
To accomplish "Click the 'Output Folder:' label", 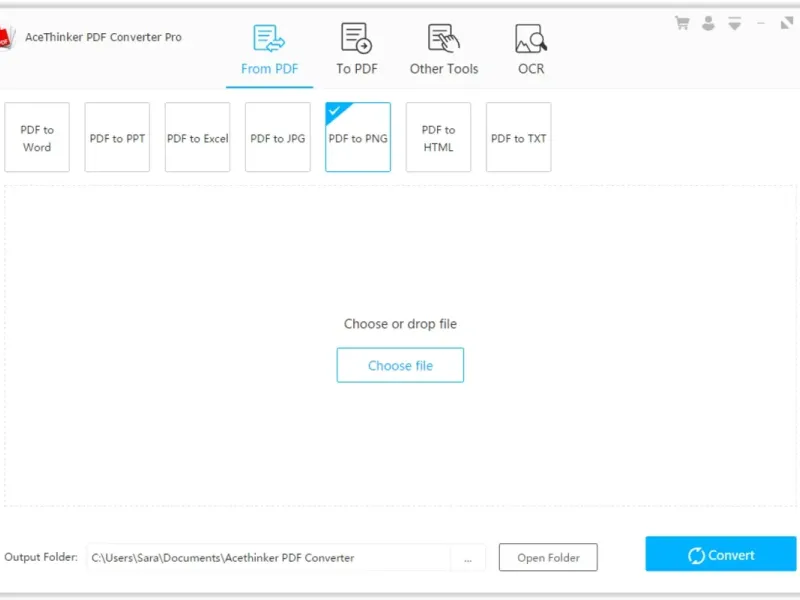I will 41,557.
